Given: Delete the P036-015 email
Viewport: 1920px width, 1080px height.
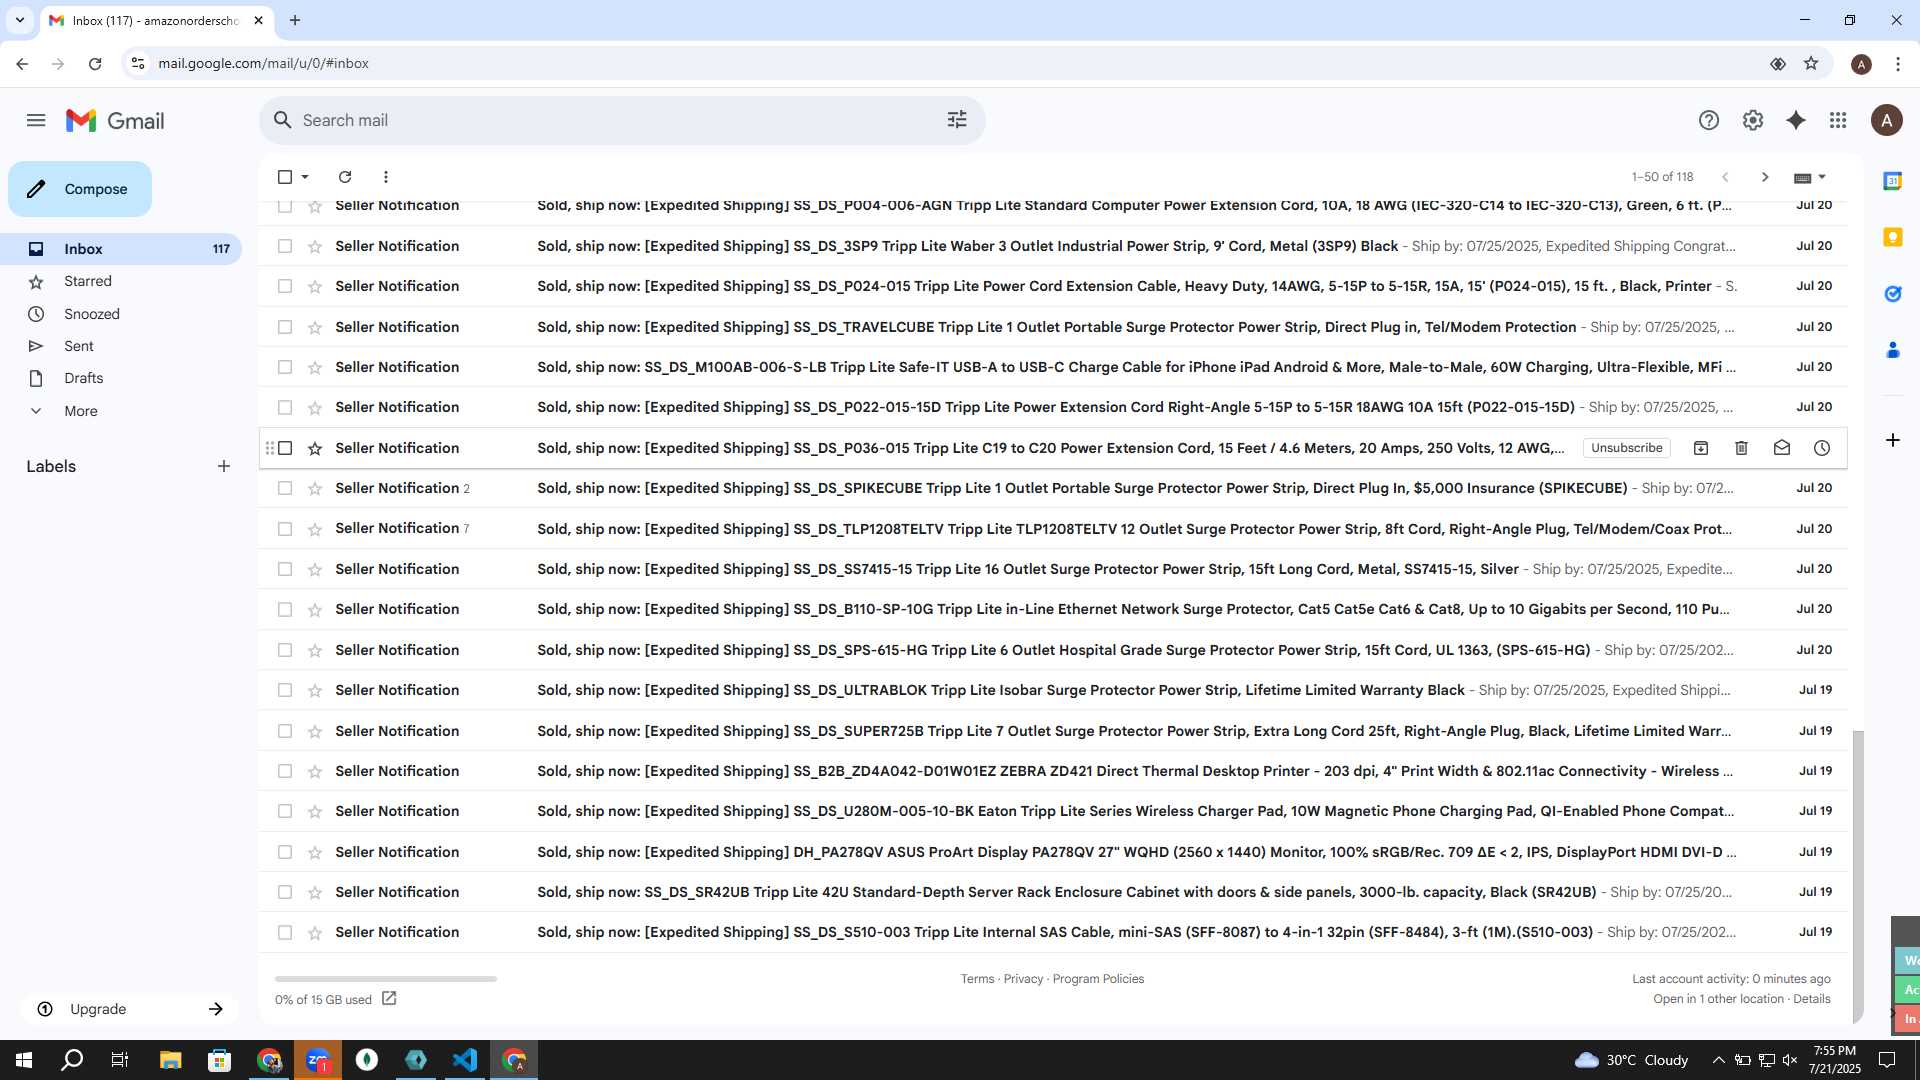Looking at the screenshot, I should click(1741, 448).
